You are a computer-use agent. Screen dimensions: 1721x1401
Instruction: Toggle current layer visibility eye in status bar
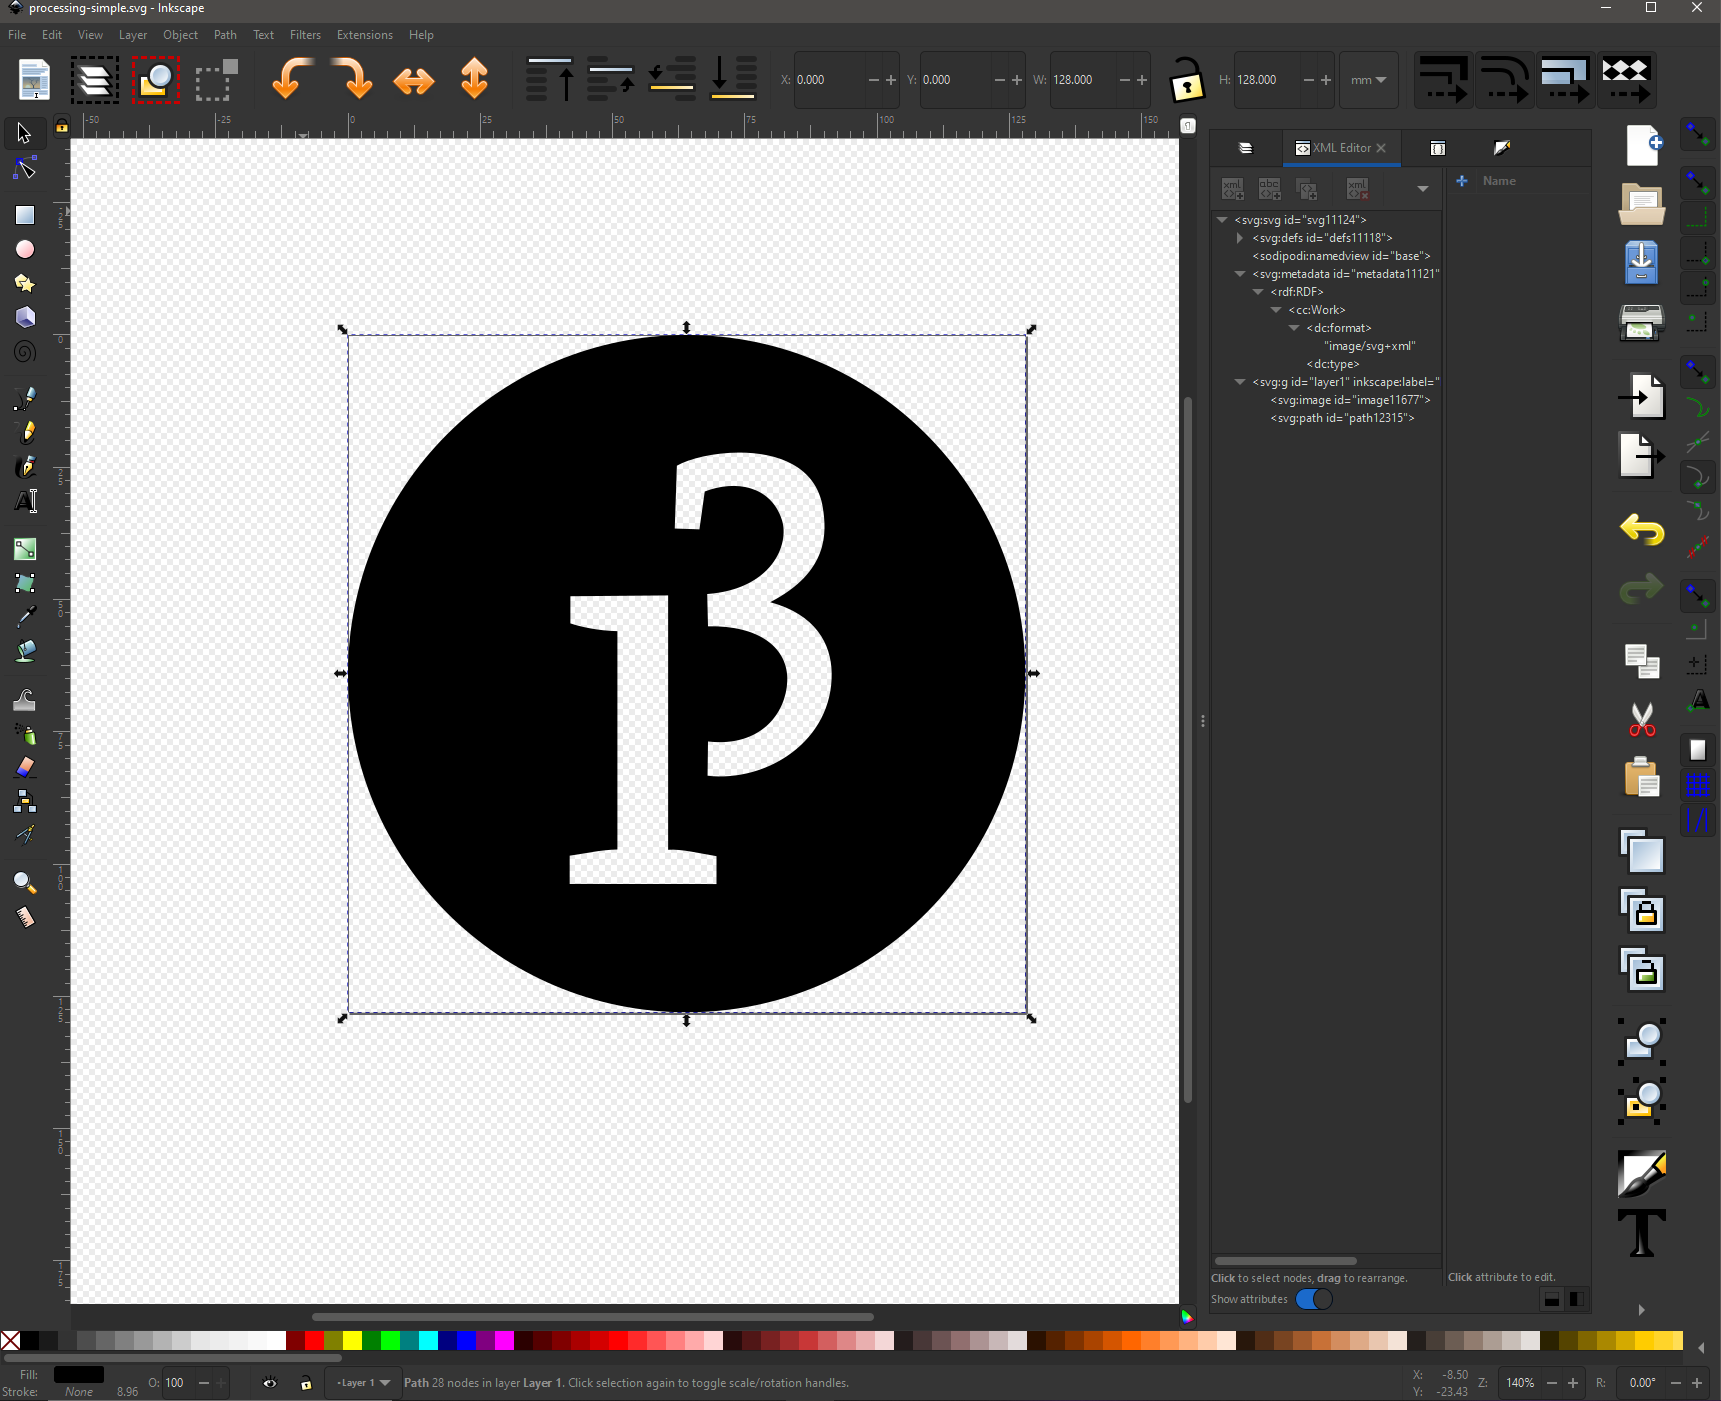(x=268, y=1383)
